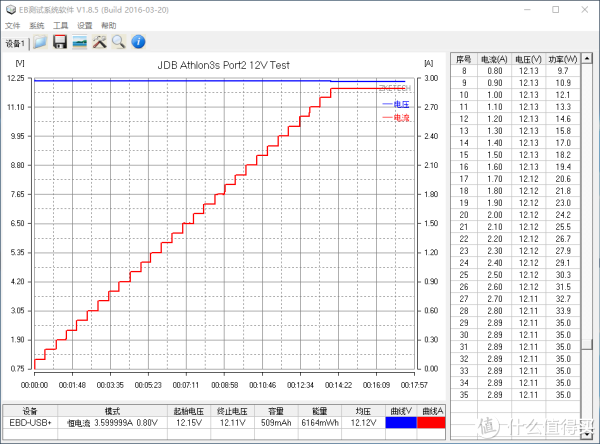Open the 系统 menu
The image size is (600, 444).
[x=37, y=26]
